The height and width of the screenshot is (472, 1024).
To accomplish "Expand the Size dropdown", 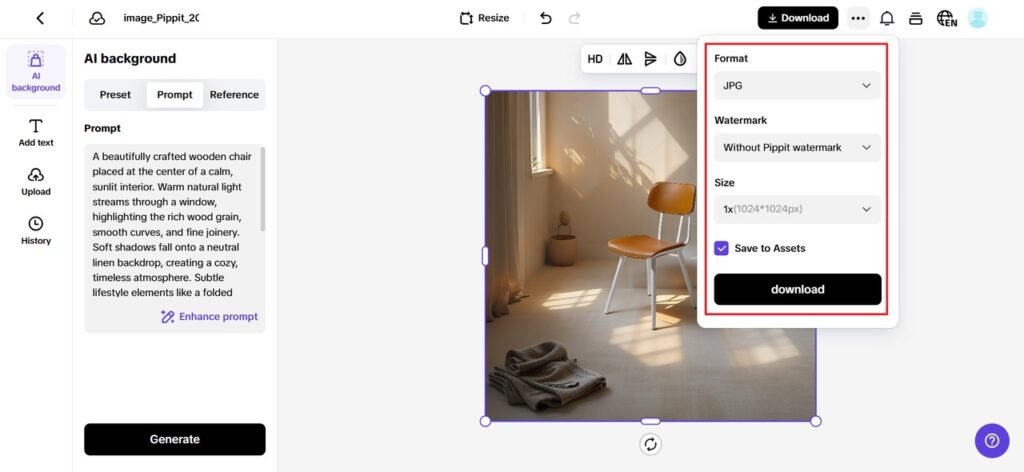I will click(797, 209).
